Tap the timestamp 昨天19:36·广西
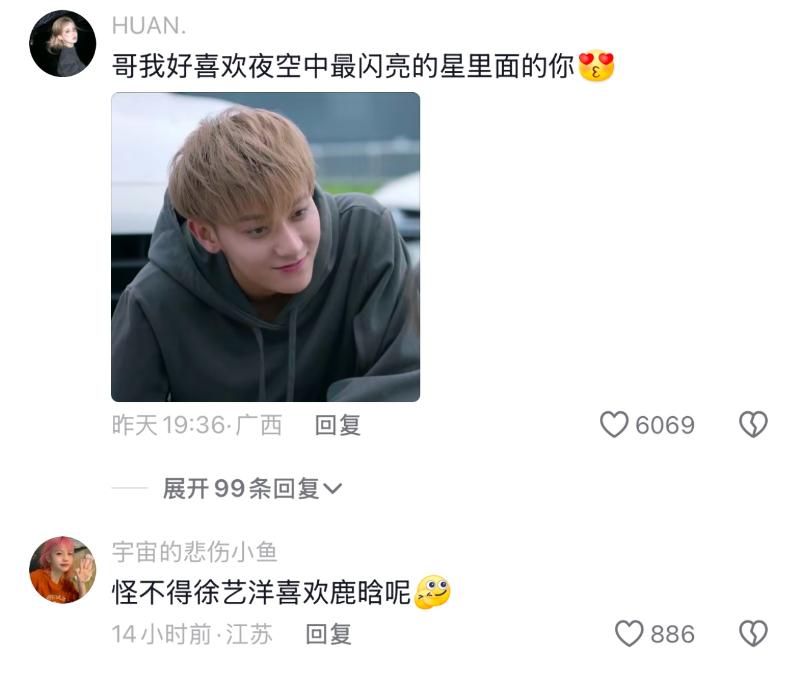 [197, 425]
